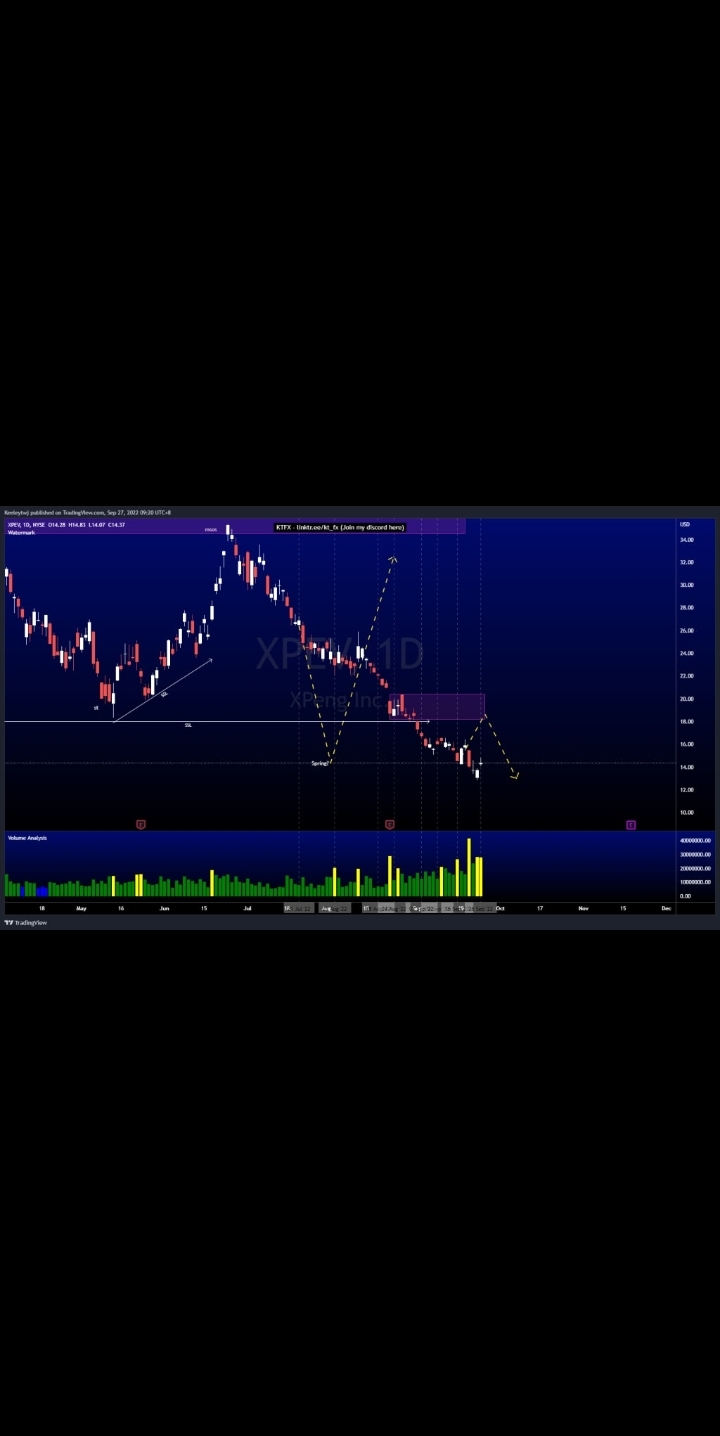Image resolution: width=720 pixels, height=1436 pixels.
Task: Click the 'published on TradingView.com' header text
Action: 68,512
